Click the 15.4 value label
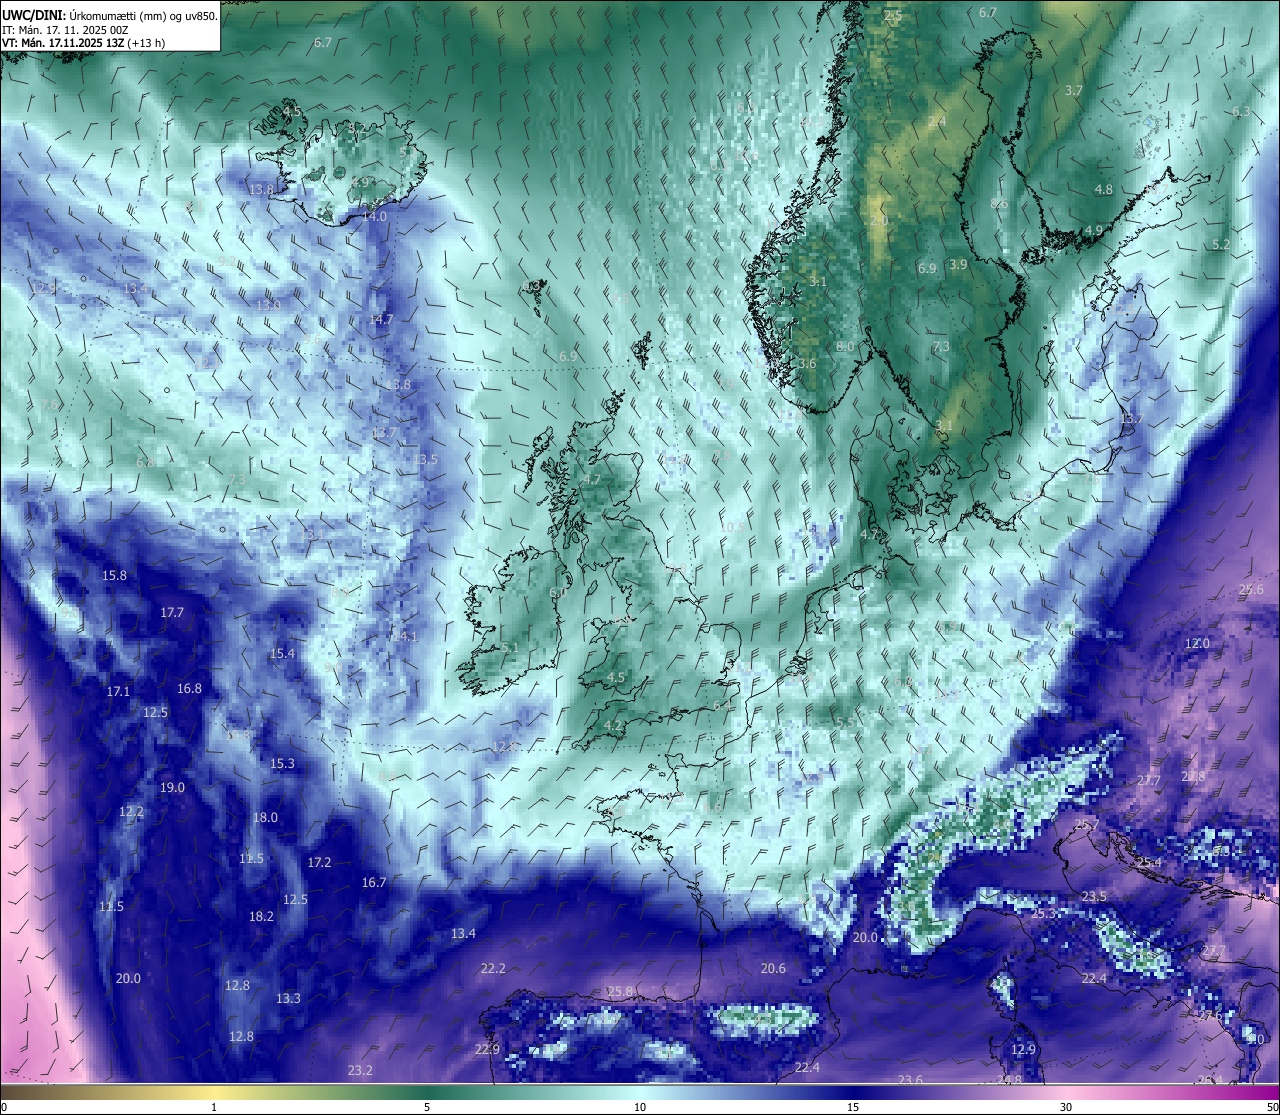Screen dimensions: 1280x1115 click(282, 654)
